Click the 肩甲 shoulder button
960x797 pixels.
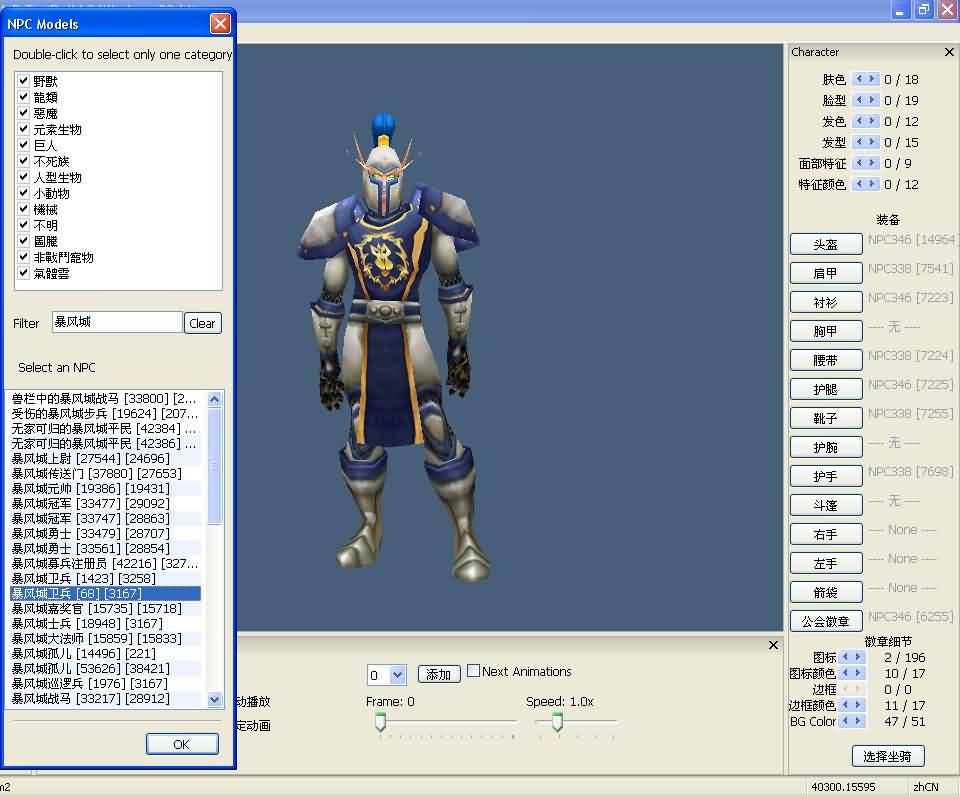point(826,273)
